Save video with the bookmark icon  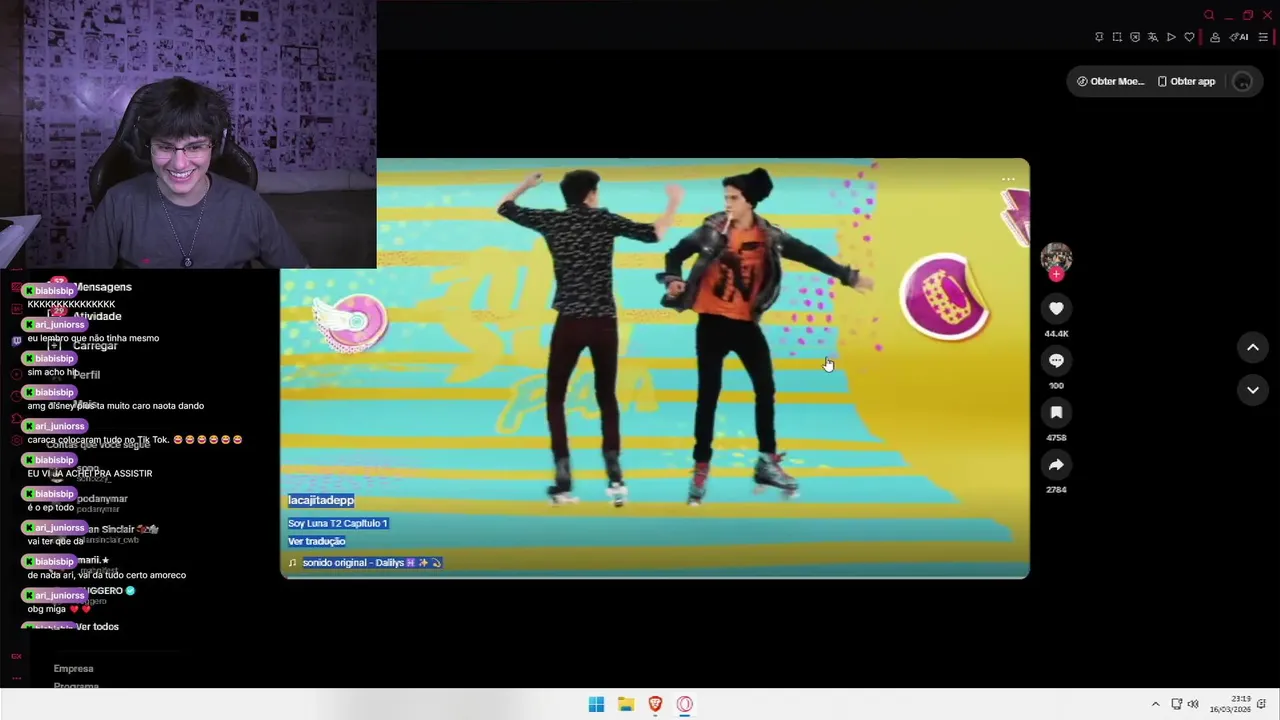click(x=1056, y=413)
